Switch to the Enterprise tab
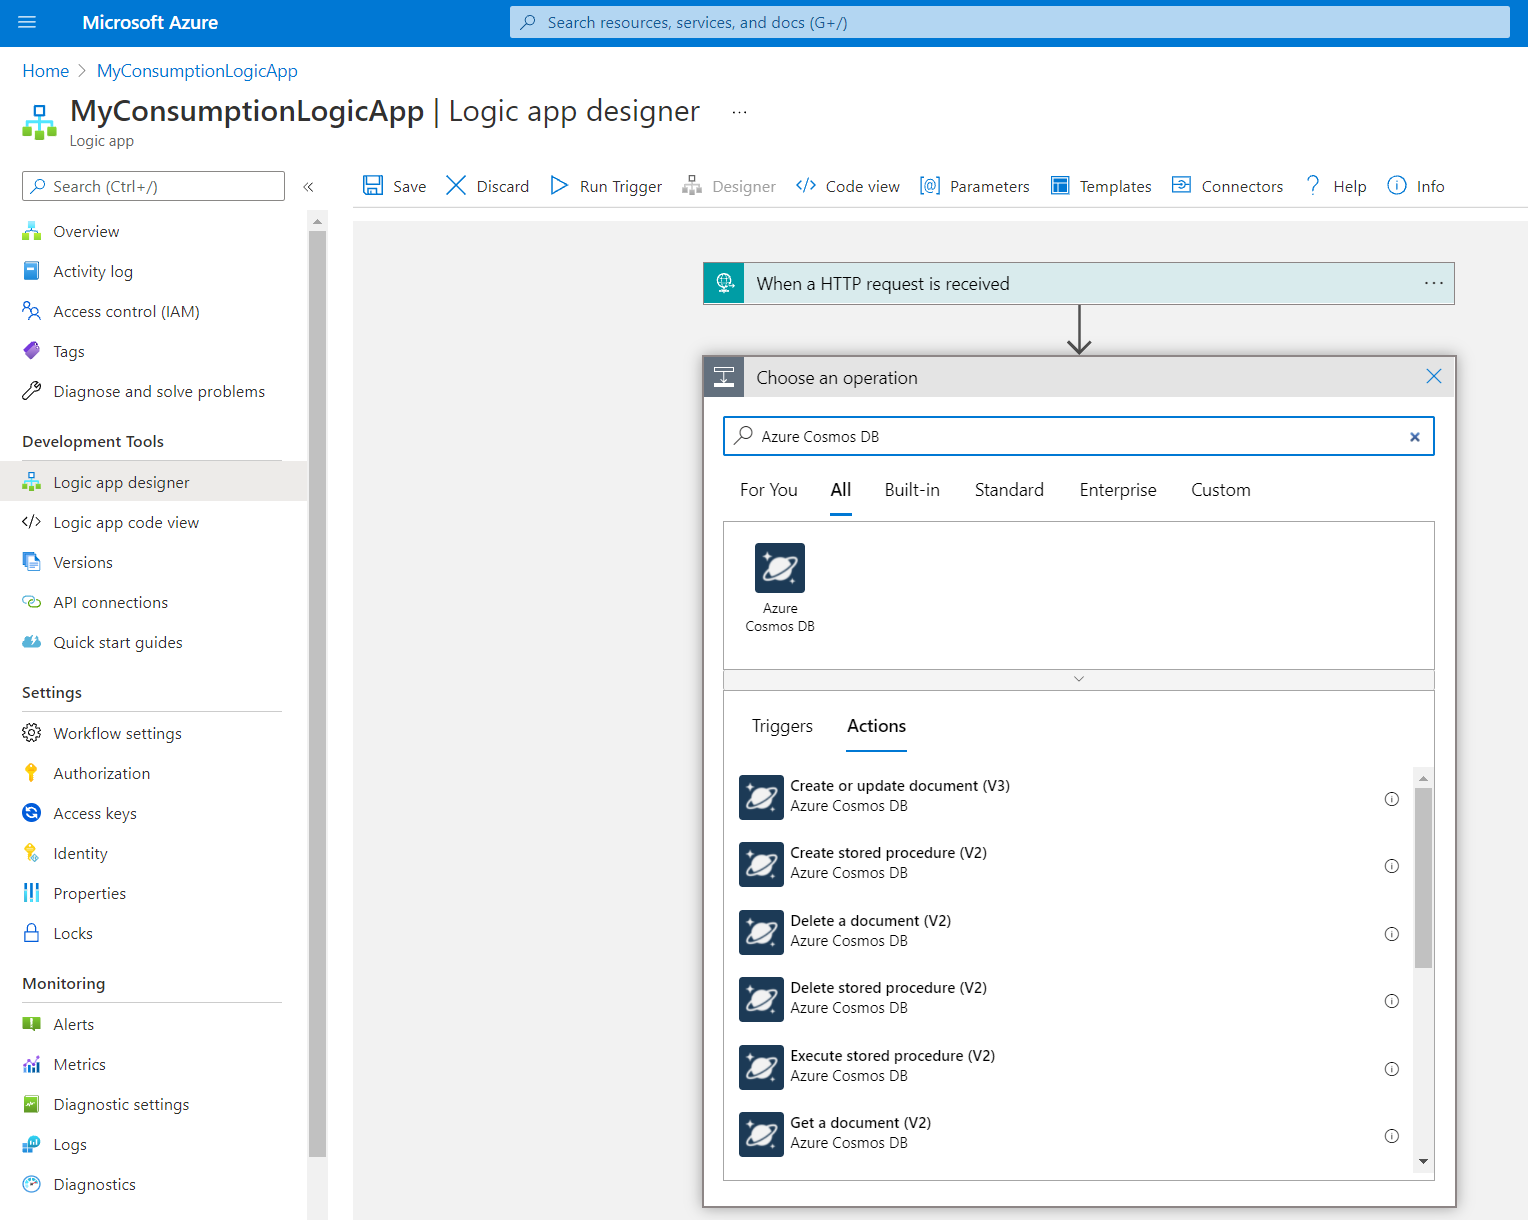Viewport: 1528px width, 1220px height. 1118,490
